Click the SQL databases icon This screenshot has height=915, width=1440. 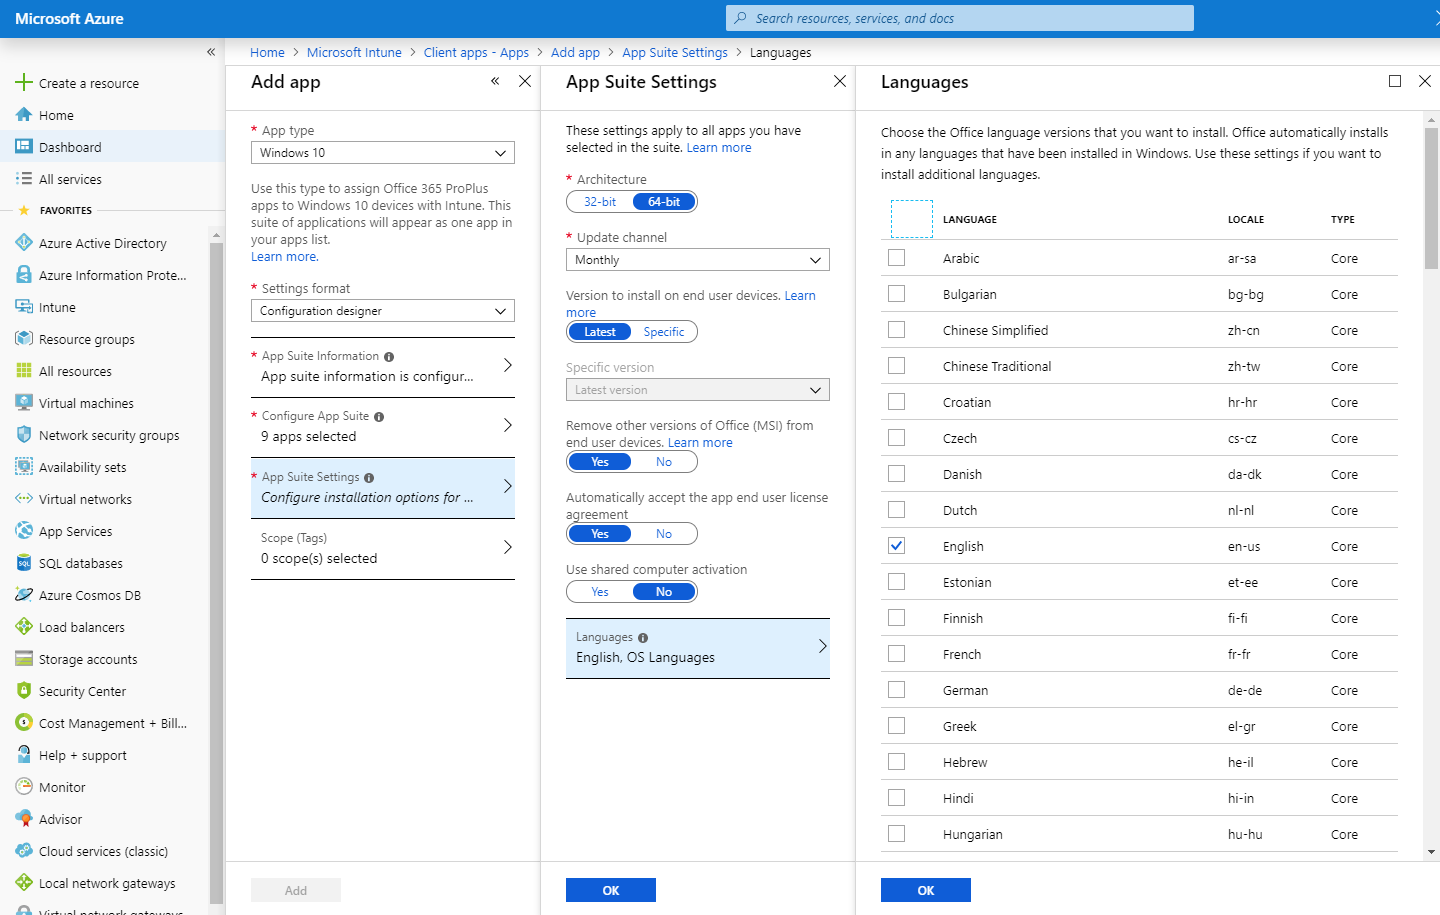[x=24, y=563]
